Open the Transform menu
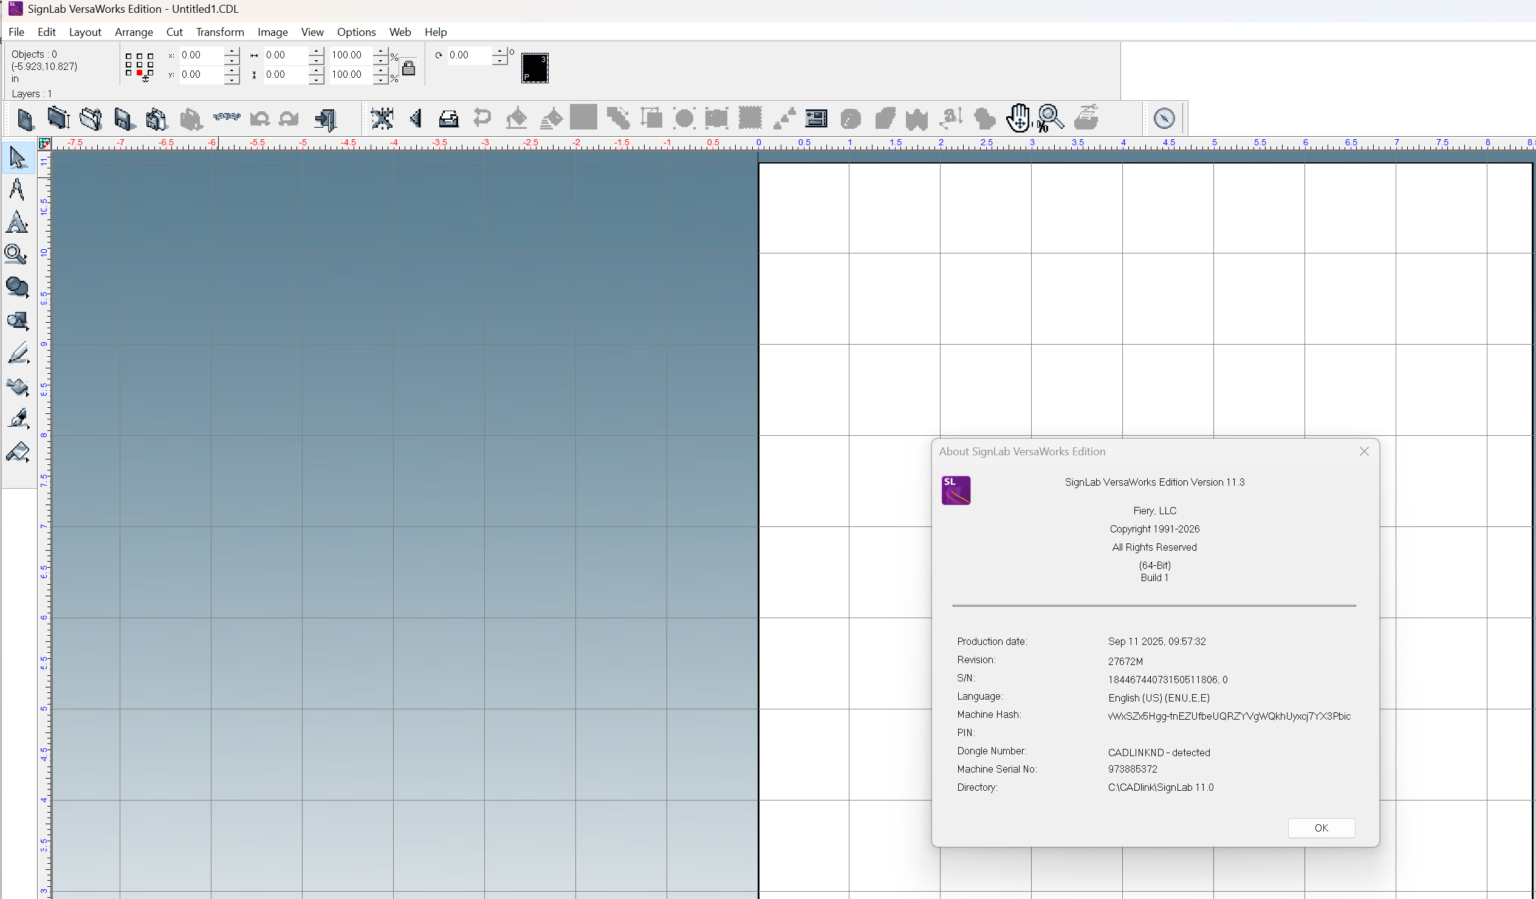 (x=220, y=32)
